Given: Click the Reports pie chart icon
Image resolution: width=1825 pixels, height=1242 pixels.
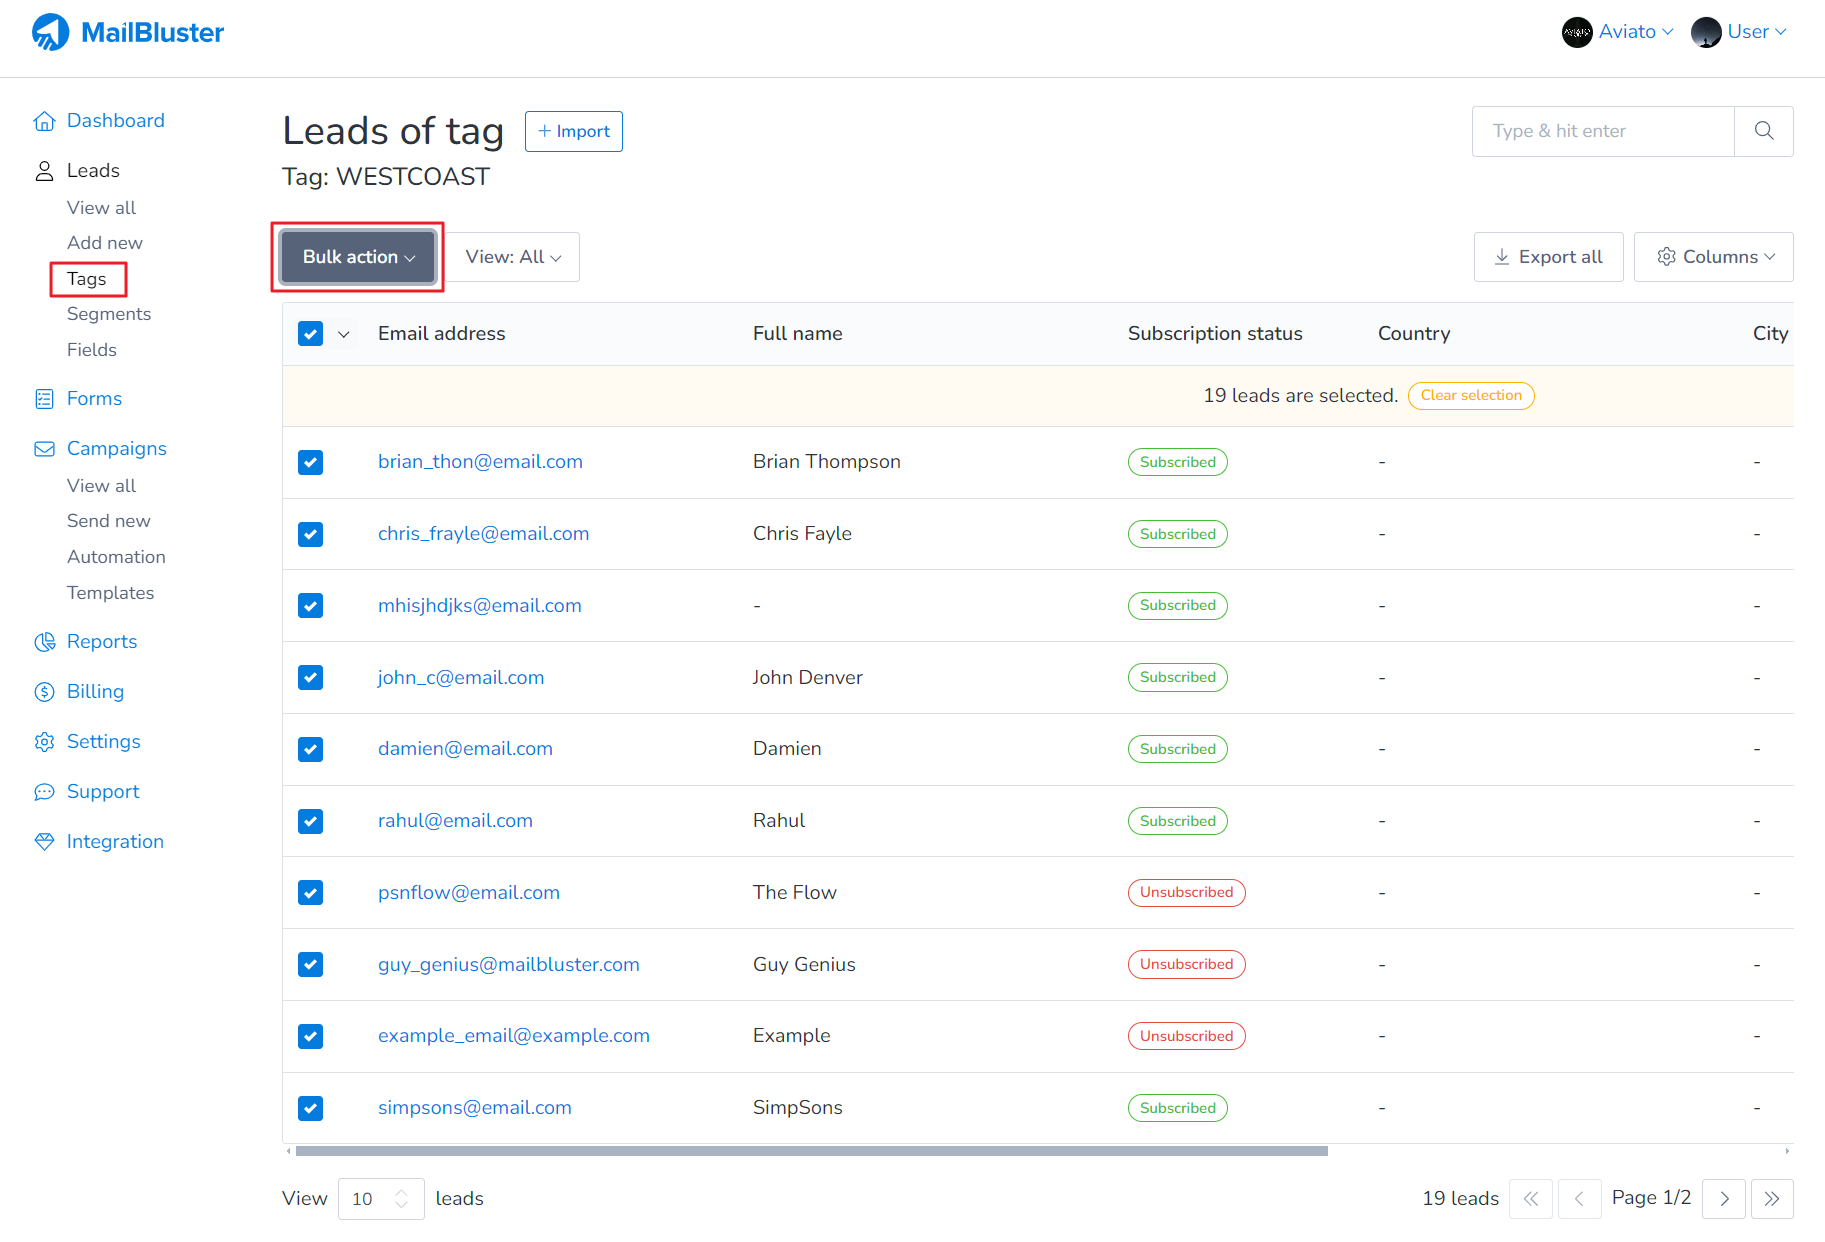Looking at the screenshot, I should click(x=44, y=642).
